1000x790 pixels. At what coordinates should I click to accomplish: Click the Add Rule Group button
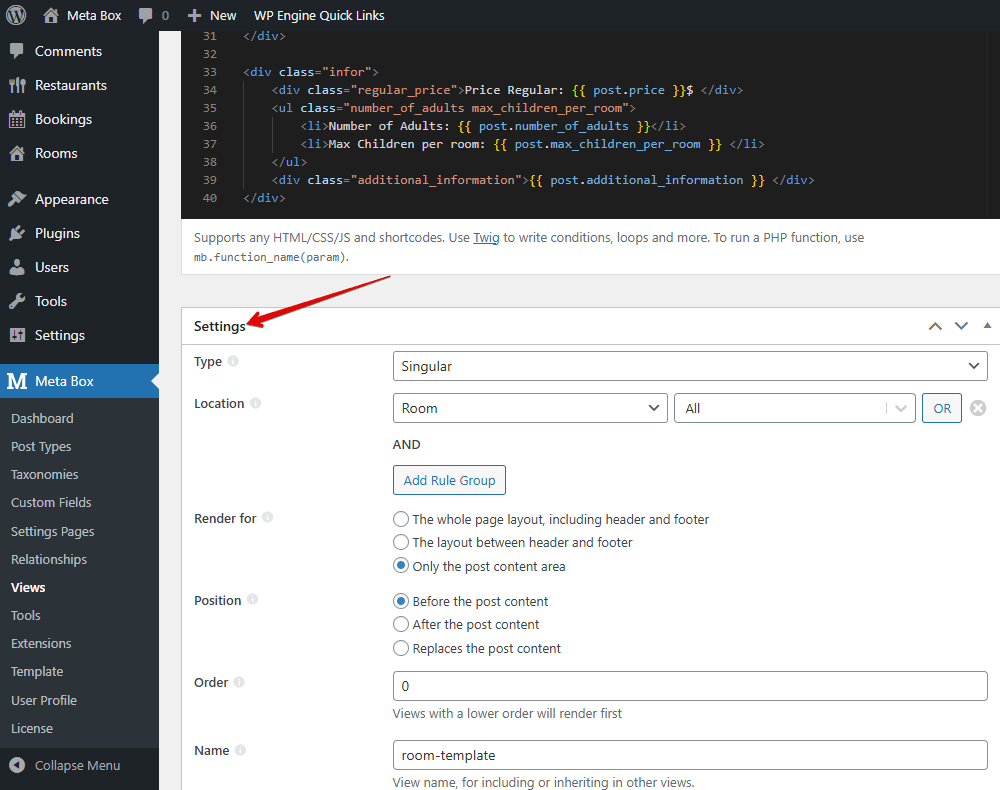pyautogui.click(x=449, y=480)
